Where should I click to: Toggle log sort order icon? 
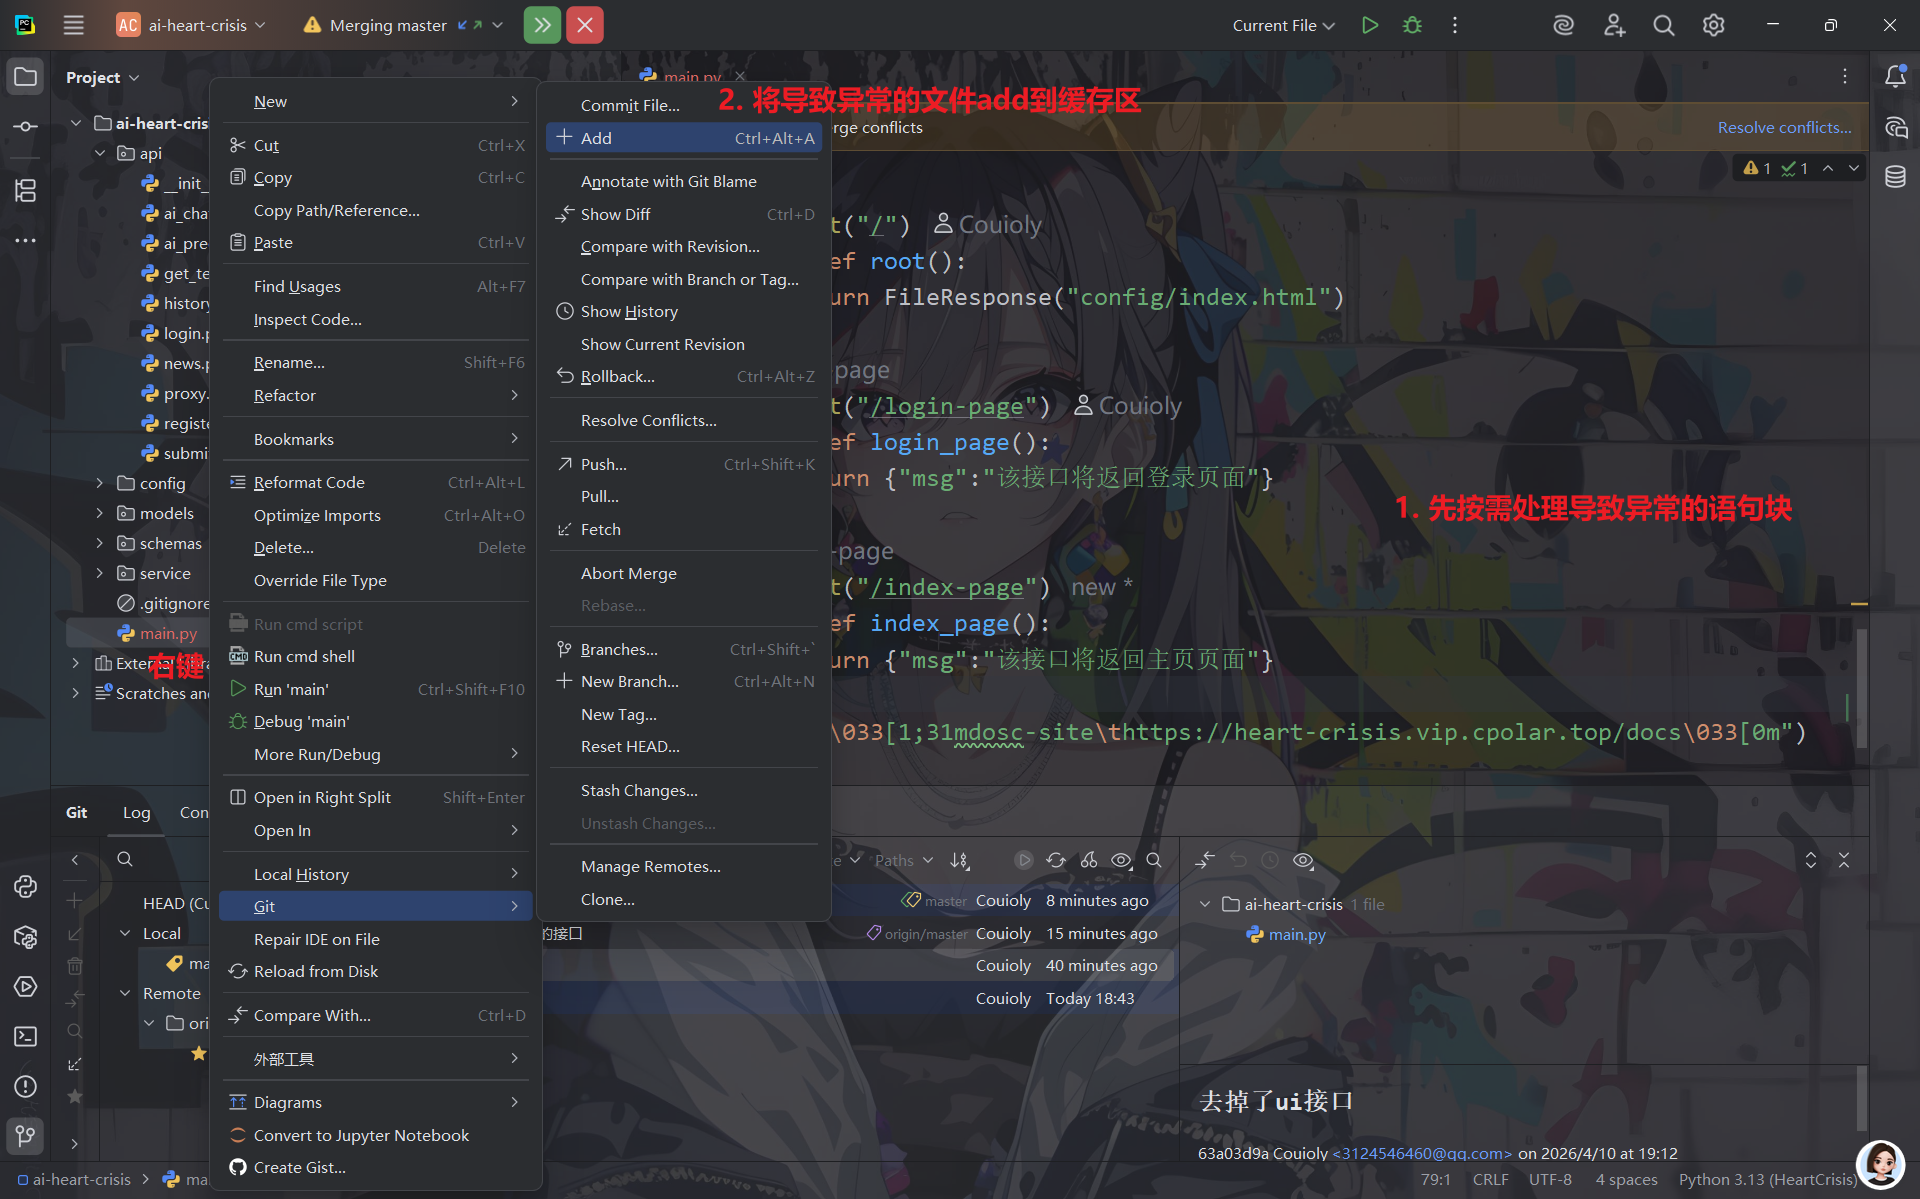pyautogui.click(x=960, y=860)
